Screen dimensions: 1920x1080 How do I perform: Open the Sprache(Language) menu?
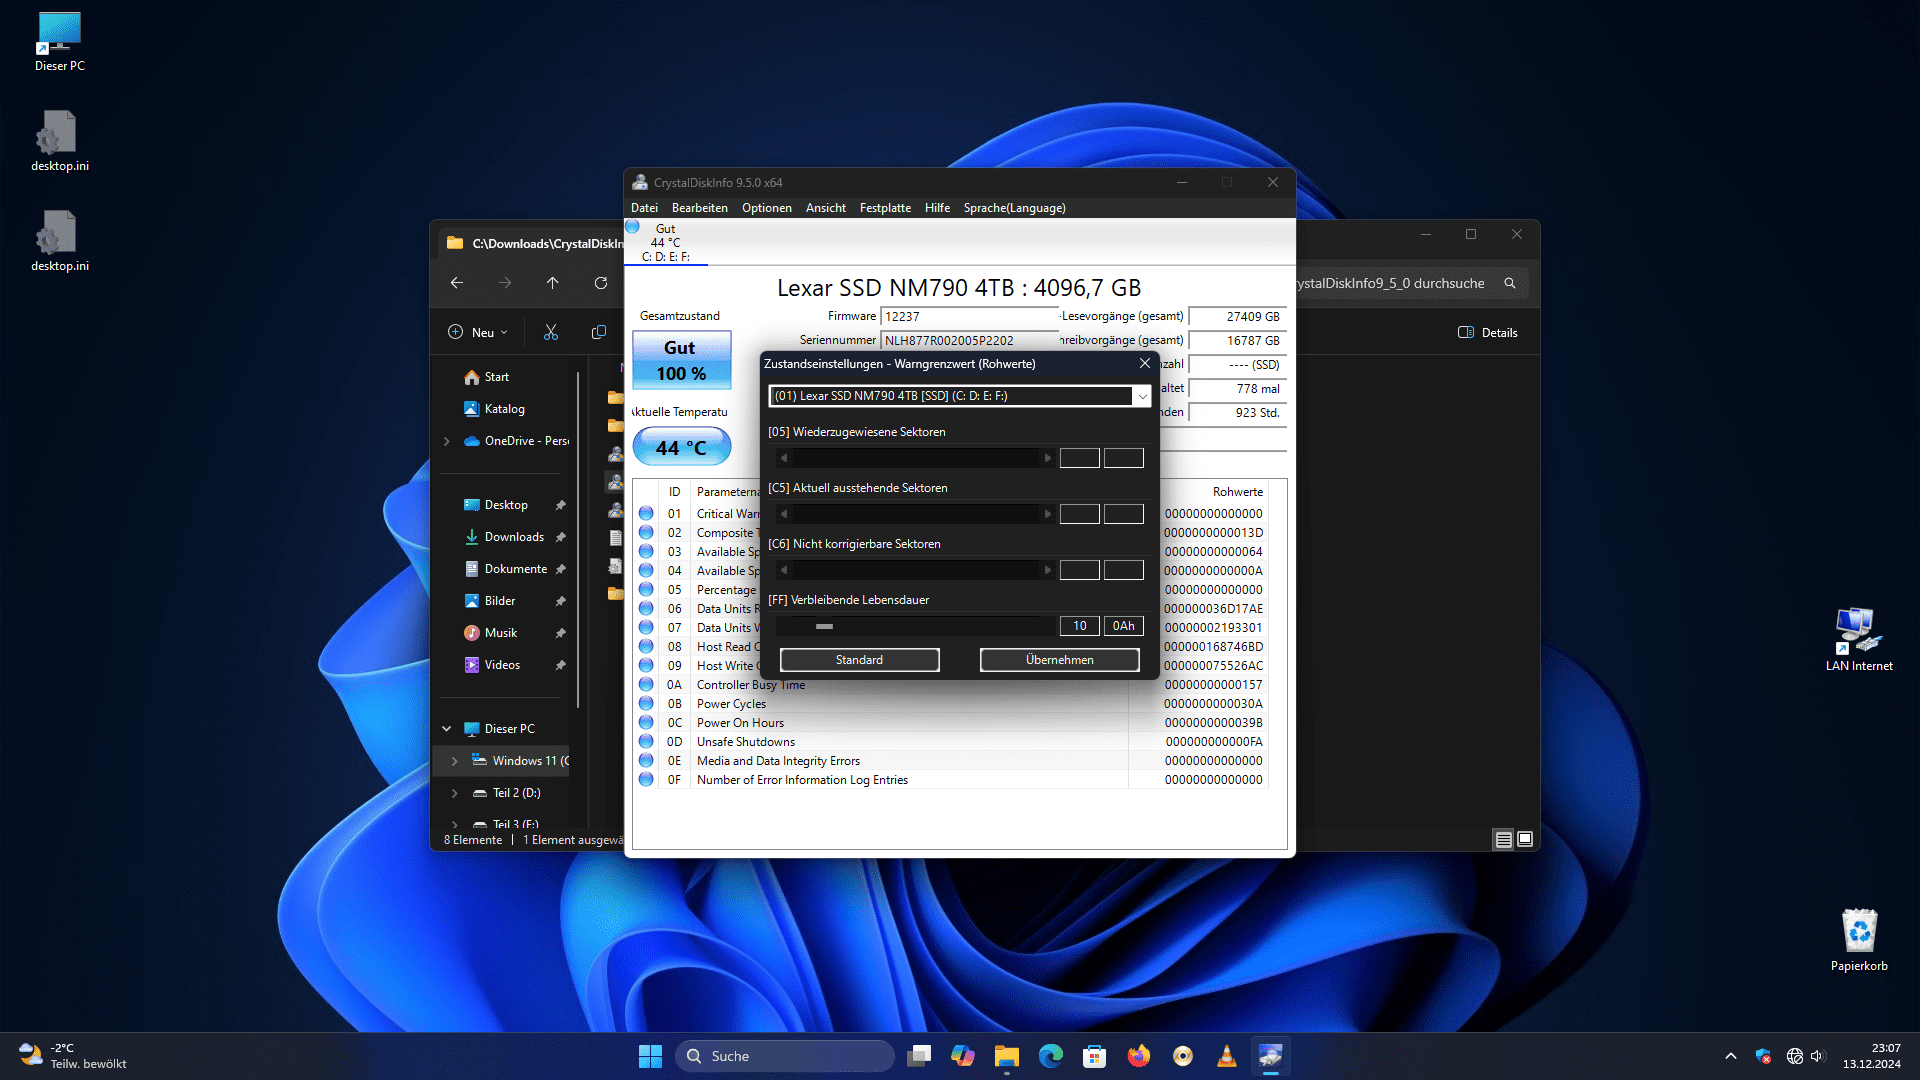tap(1014, 208)
